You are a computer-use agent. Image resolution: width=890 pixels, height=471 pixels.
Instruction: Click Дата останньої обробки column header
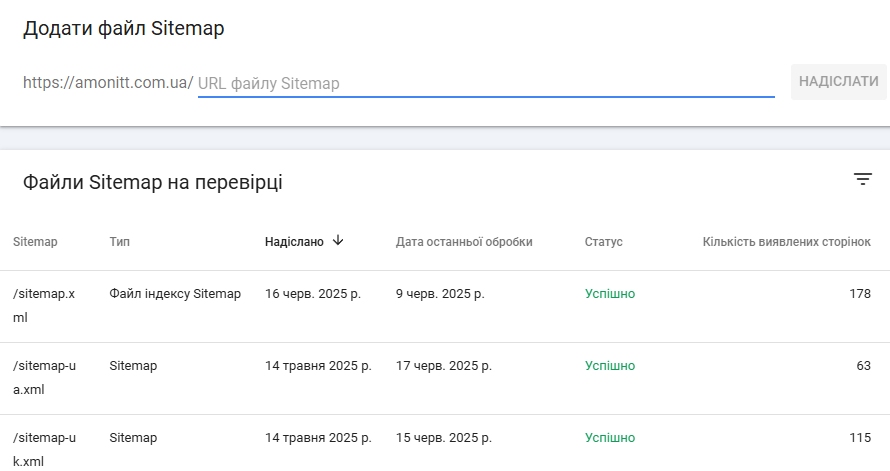tap(464, 242)
